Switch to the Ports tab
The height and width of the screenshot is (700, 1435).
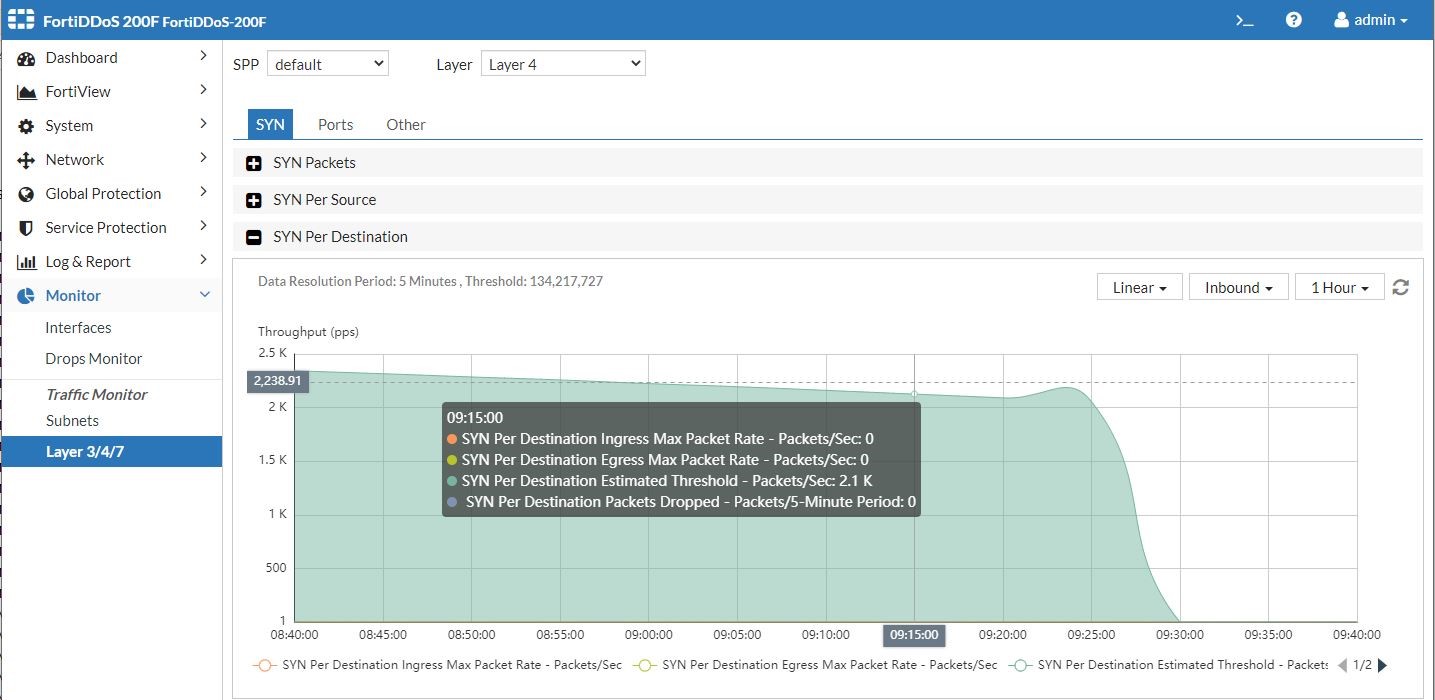point(335,124)
